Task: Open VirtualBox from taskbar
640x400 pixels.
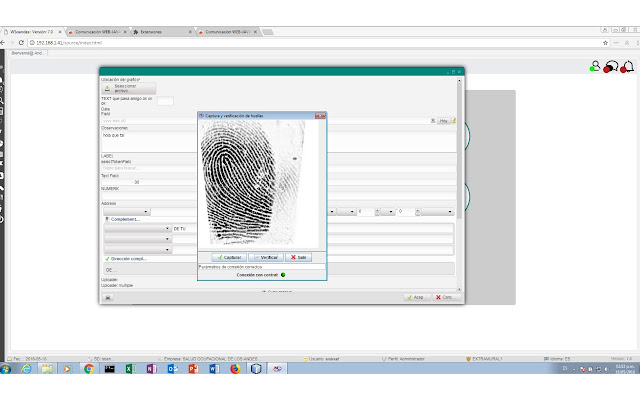Action: click(256, 369)
